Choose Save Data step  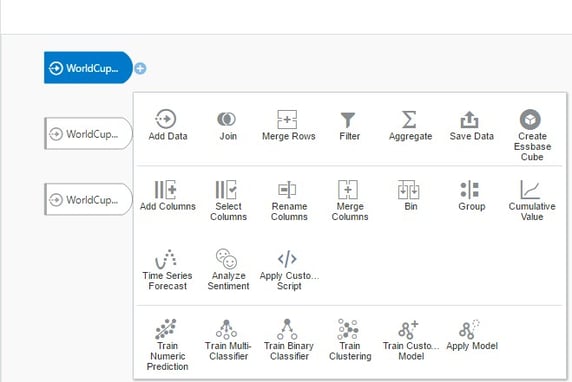click(x=471, y=125)
